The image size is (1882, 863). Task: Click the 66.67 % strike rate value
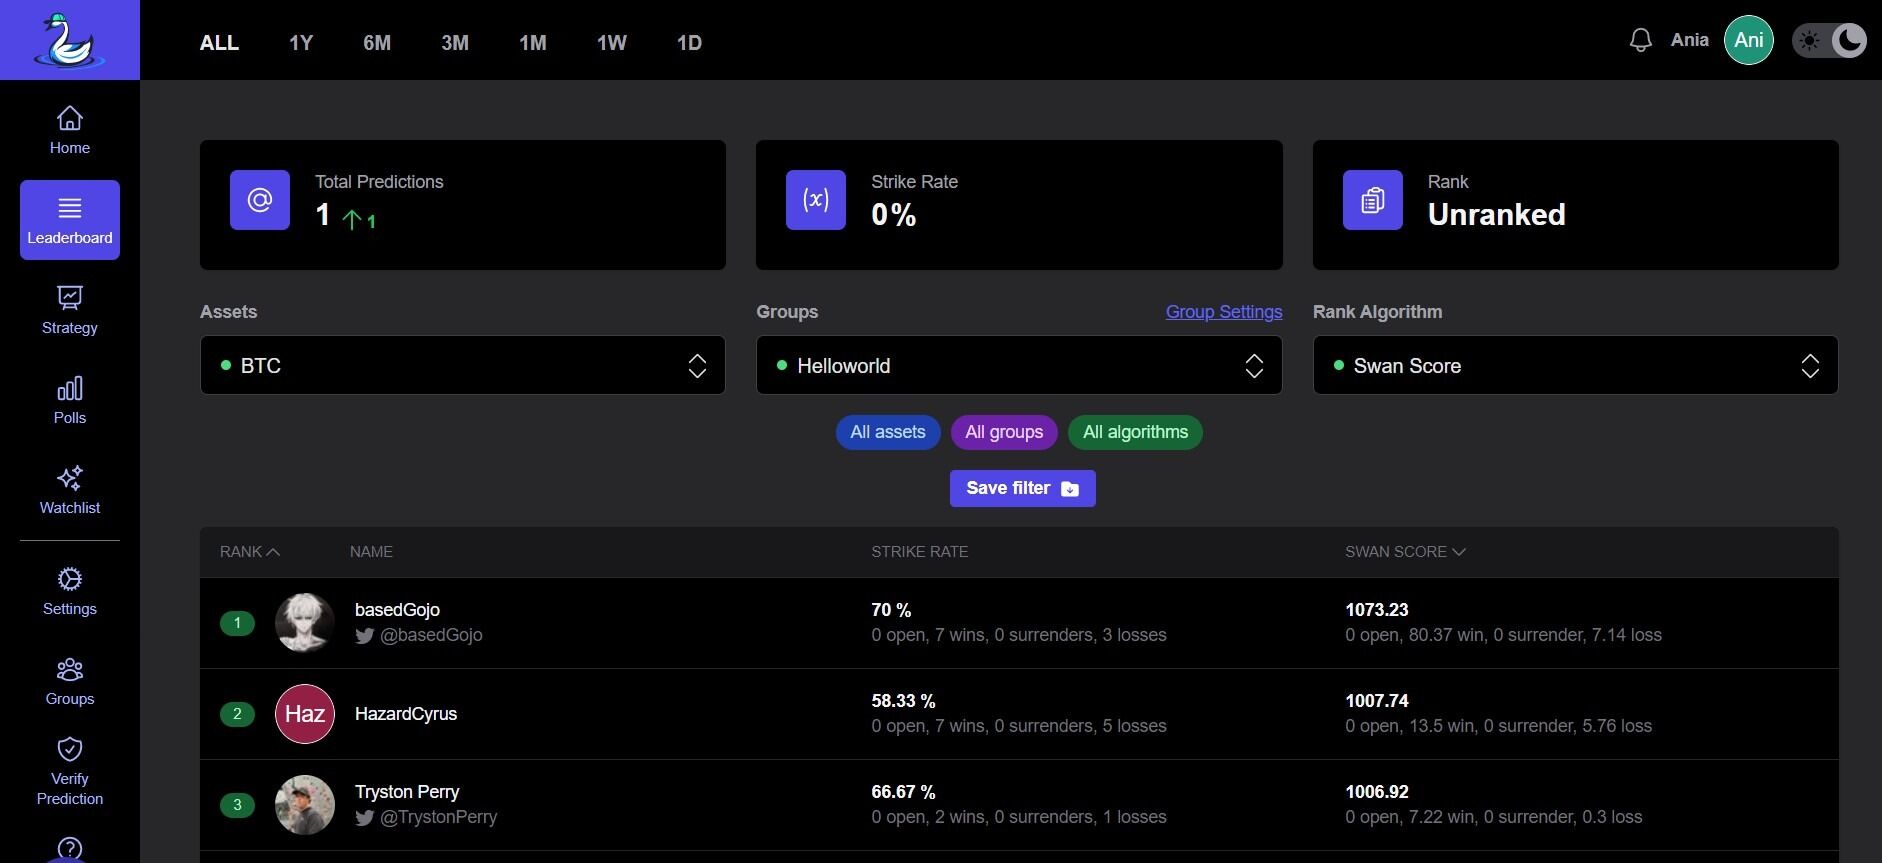[x=903, y=792]
